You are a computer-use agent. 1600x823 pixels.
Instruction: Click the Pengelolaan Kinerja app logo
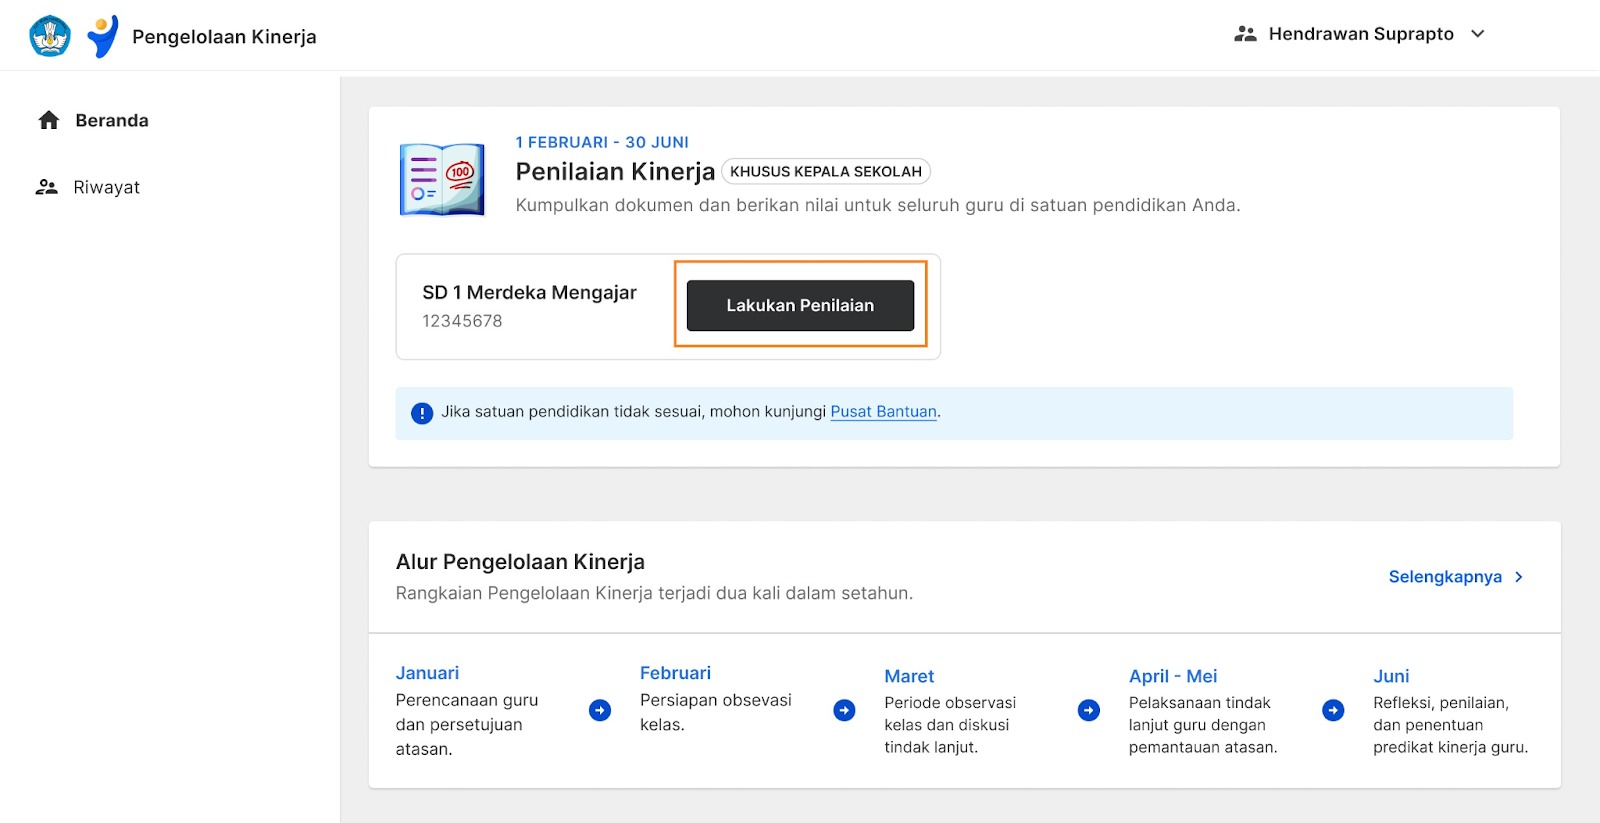102,36
